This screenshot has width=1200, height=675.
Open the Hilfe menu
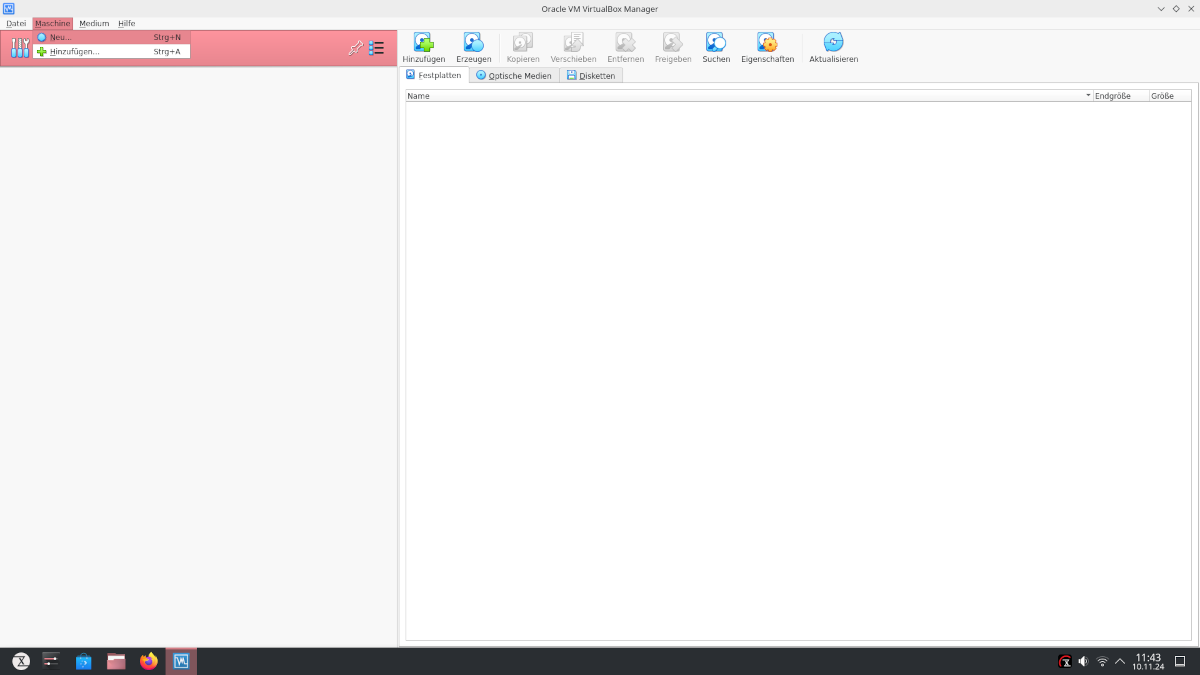[x=126, y=23]
